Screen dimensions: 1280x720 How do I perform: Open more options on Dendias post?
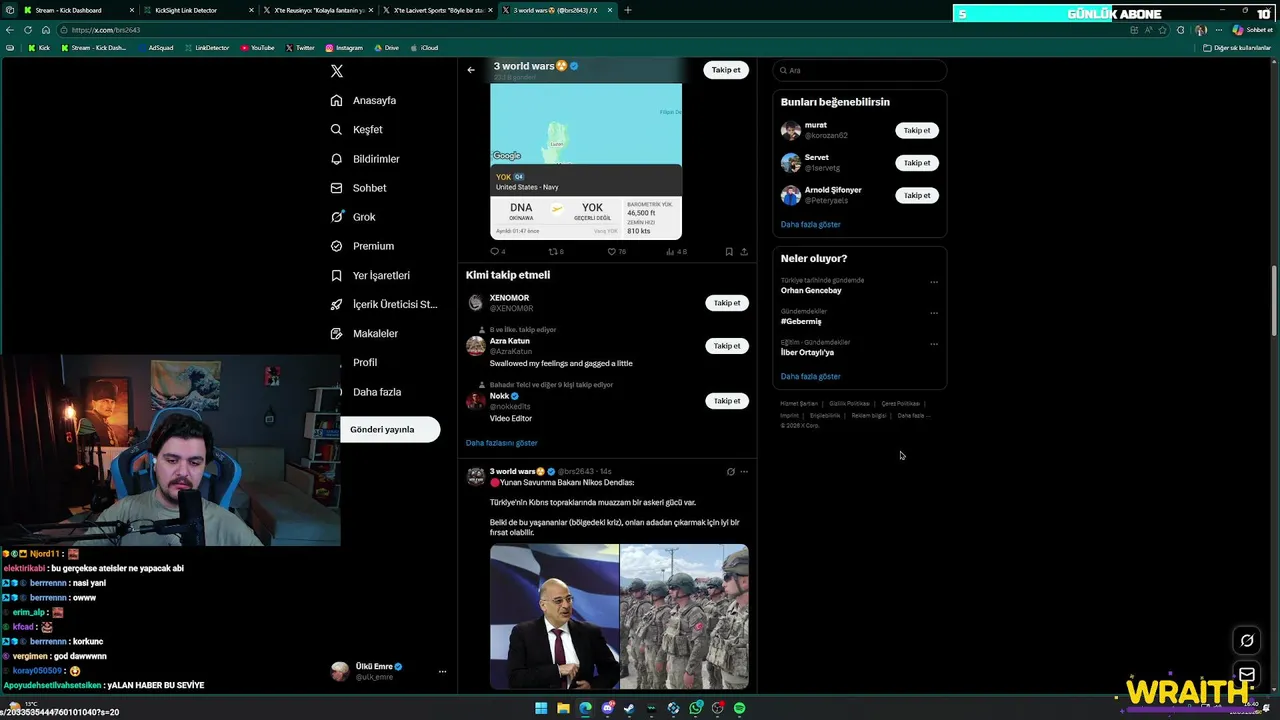[x=744, y=472]
